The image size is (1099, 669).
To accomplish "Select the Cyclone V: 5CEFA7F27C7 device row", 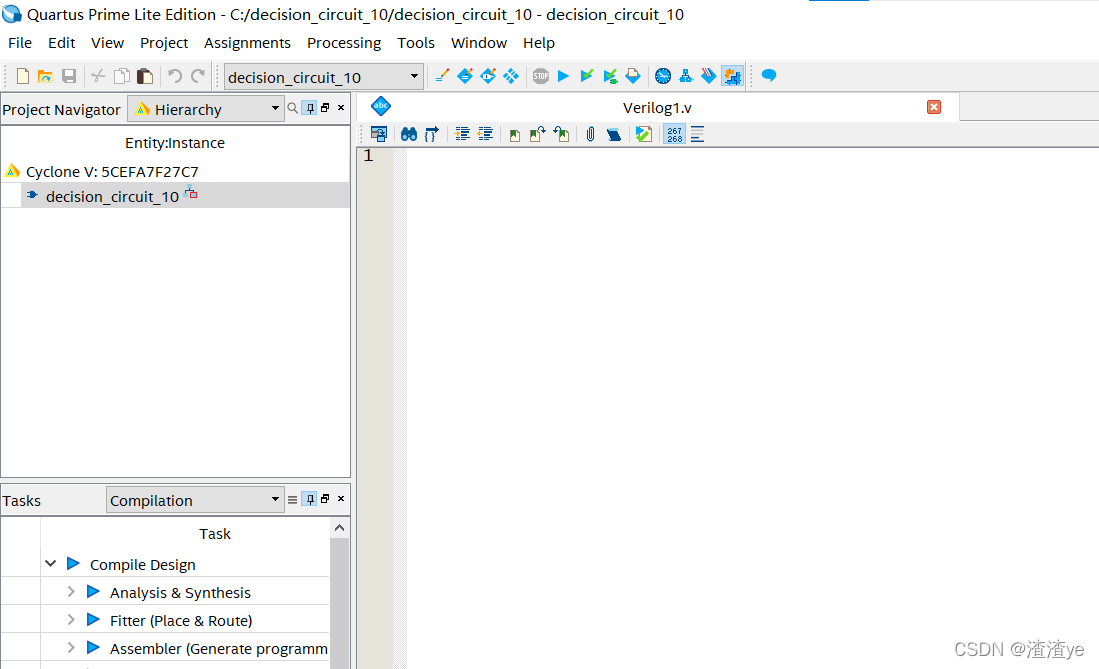I will pyautogui.click(x=112, y=171).
